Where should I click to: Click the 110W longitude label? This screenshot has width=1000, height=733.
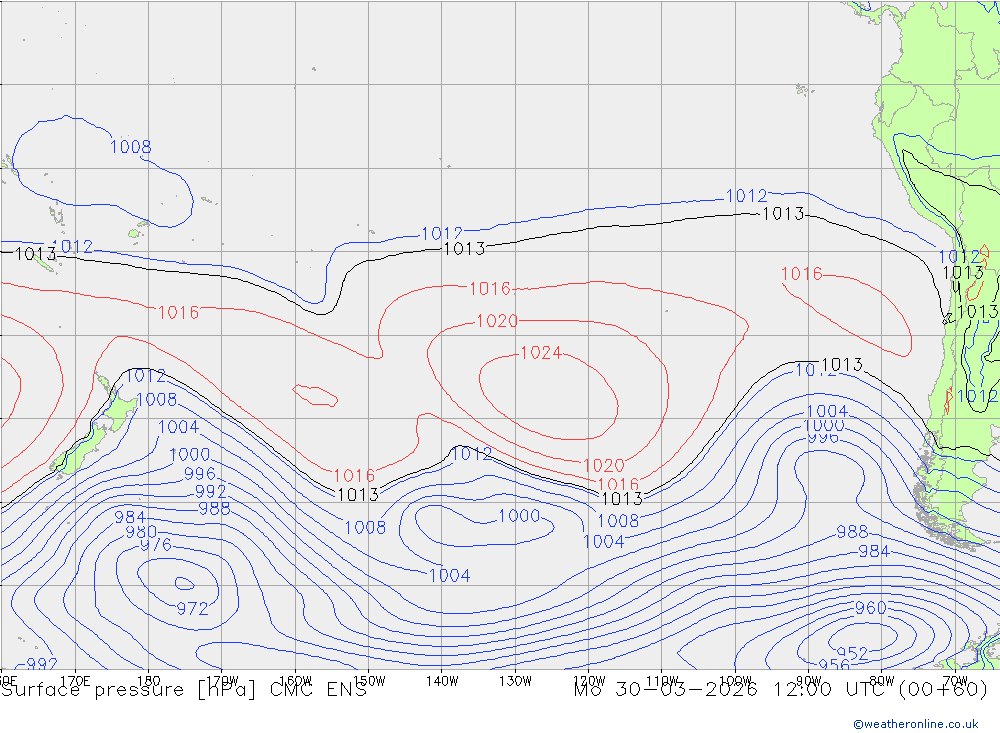point(661,679)
